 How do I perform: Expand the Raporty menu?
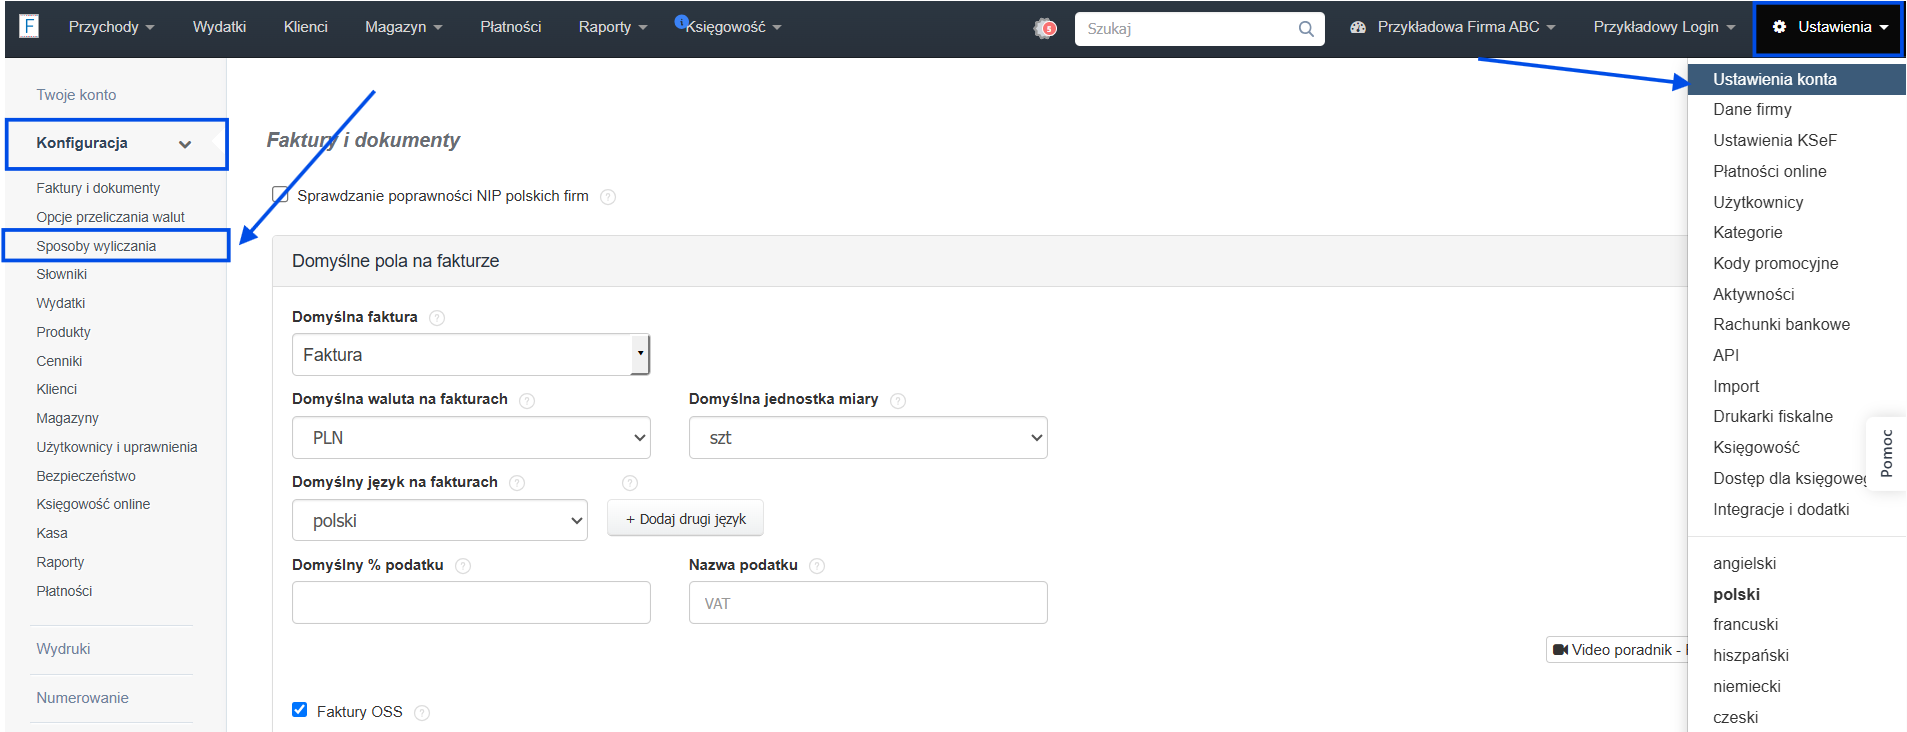(613, 27)
